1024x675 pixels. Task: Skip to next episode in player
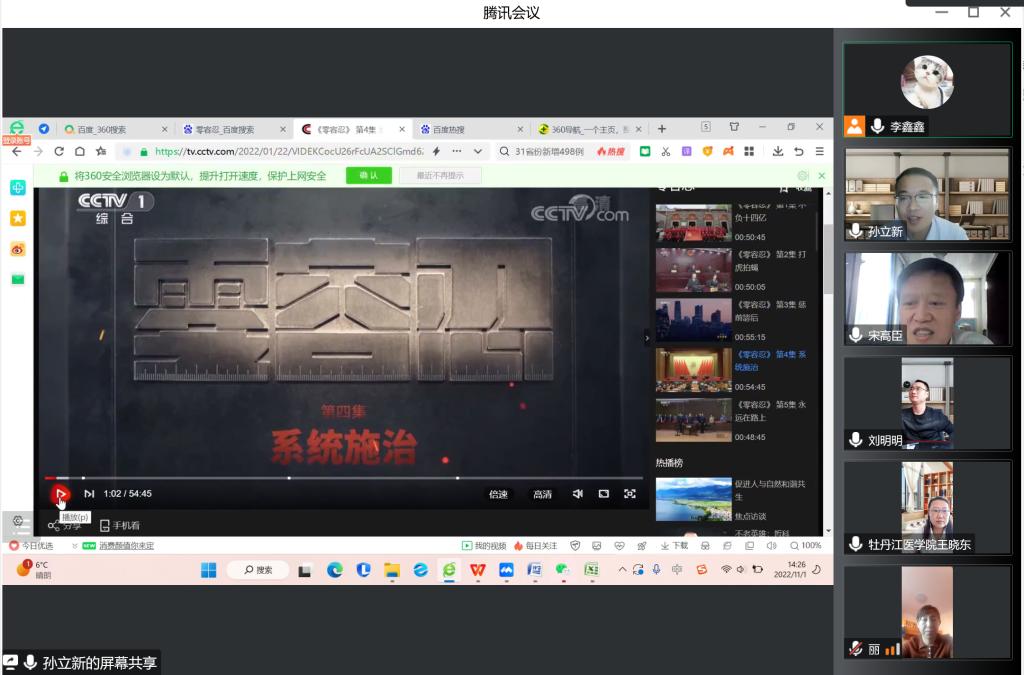pyautogui.click(x=89, y=494)
